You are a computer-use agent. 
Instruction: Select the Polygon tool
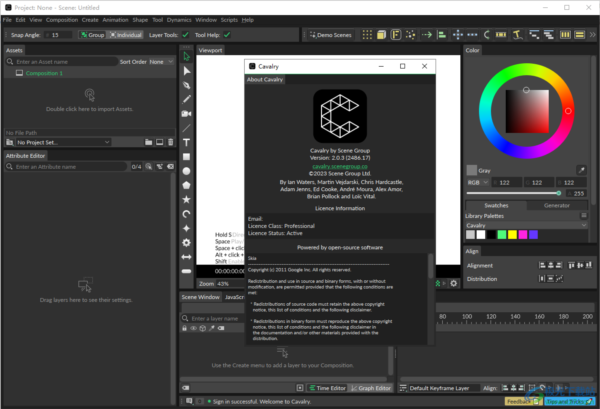(x=186, y=185)
